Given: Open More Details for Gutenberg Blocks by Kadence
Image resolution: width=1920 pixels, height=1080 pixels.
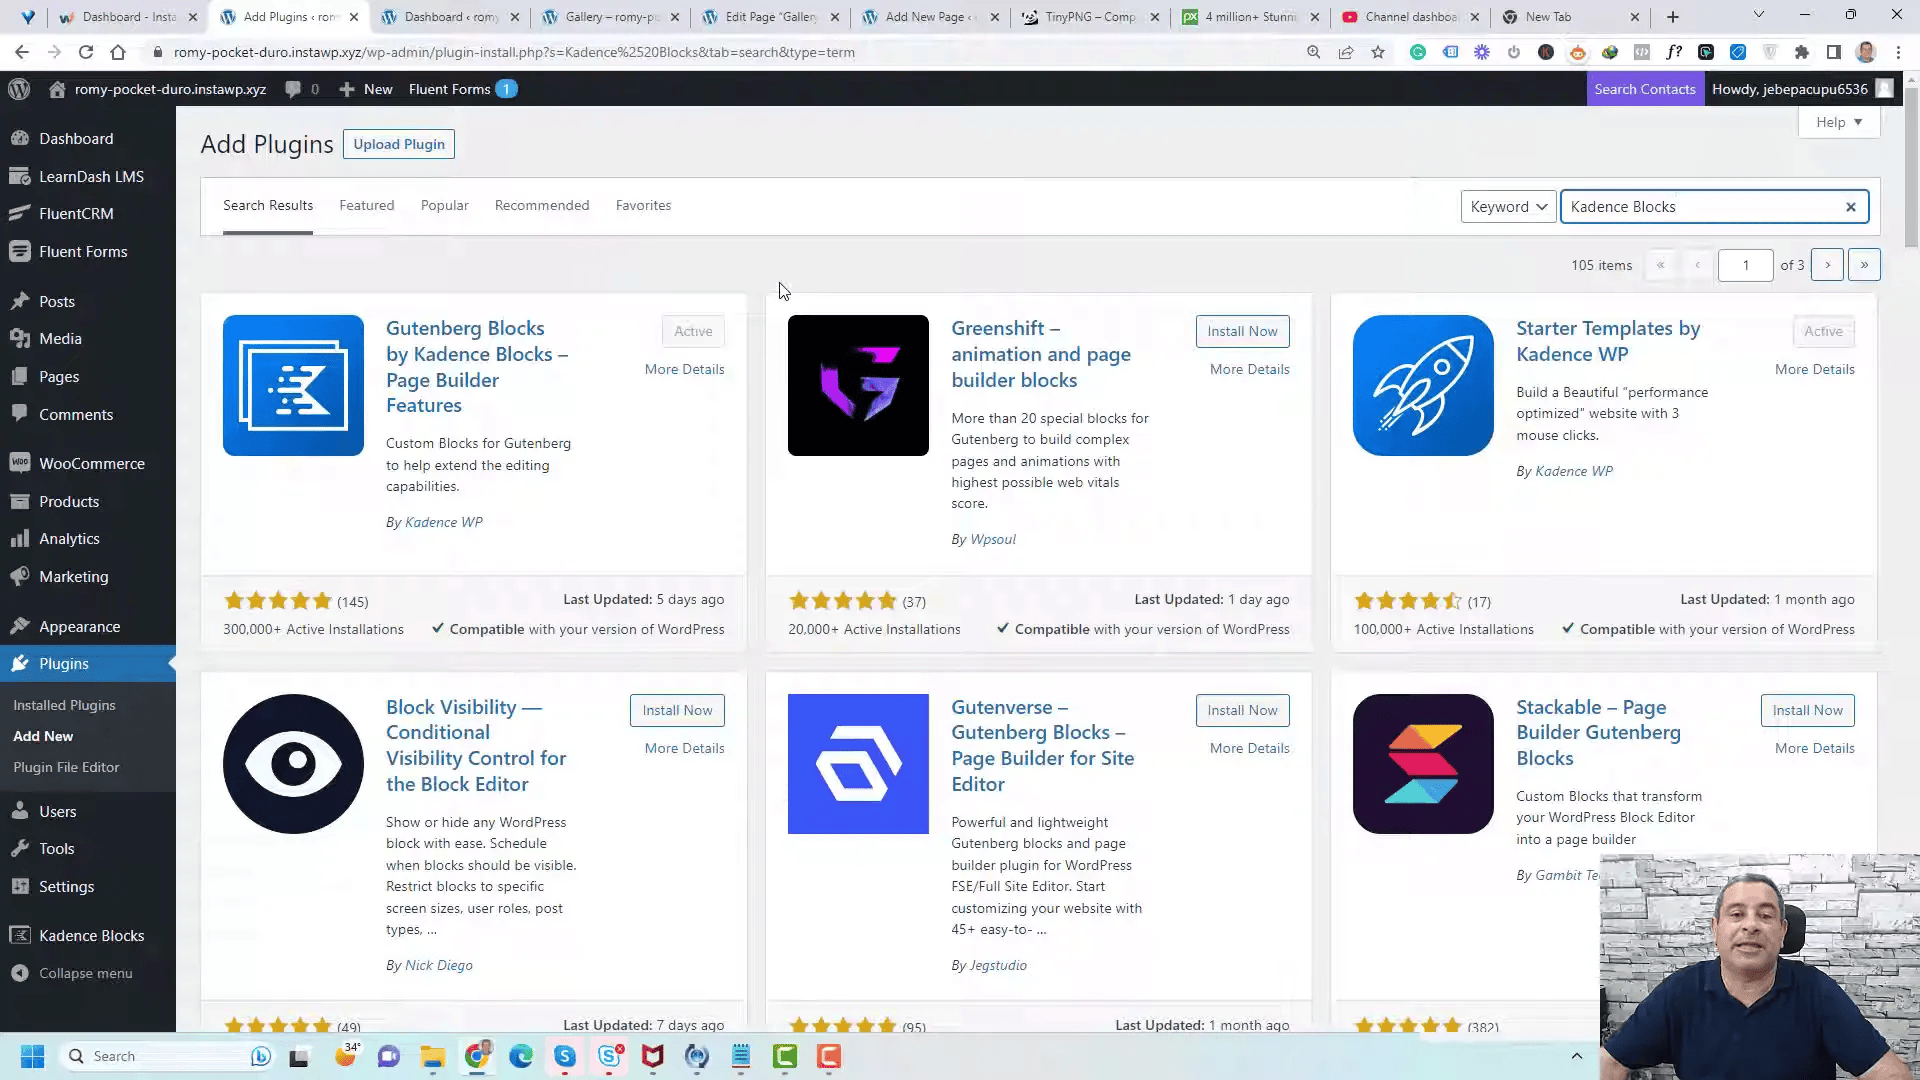Looking at the screenshot, I should (684, 369).
